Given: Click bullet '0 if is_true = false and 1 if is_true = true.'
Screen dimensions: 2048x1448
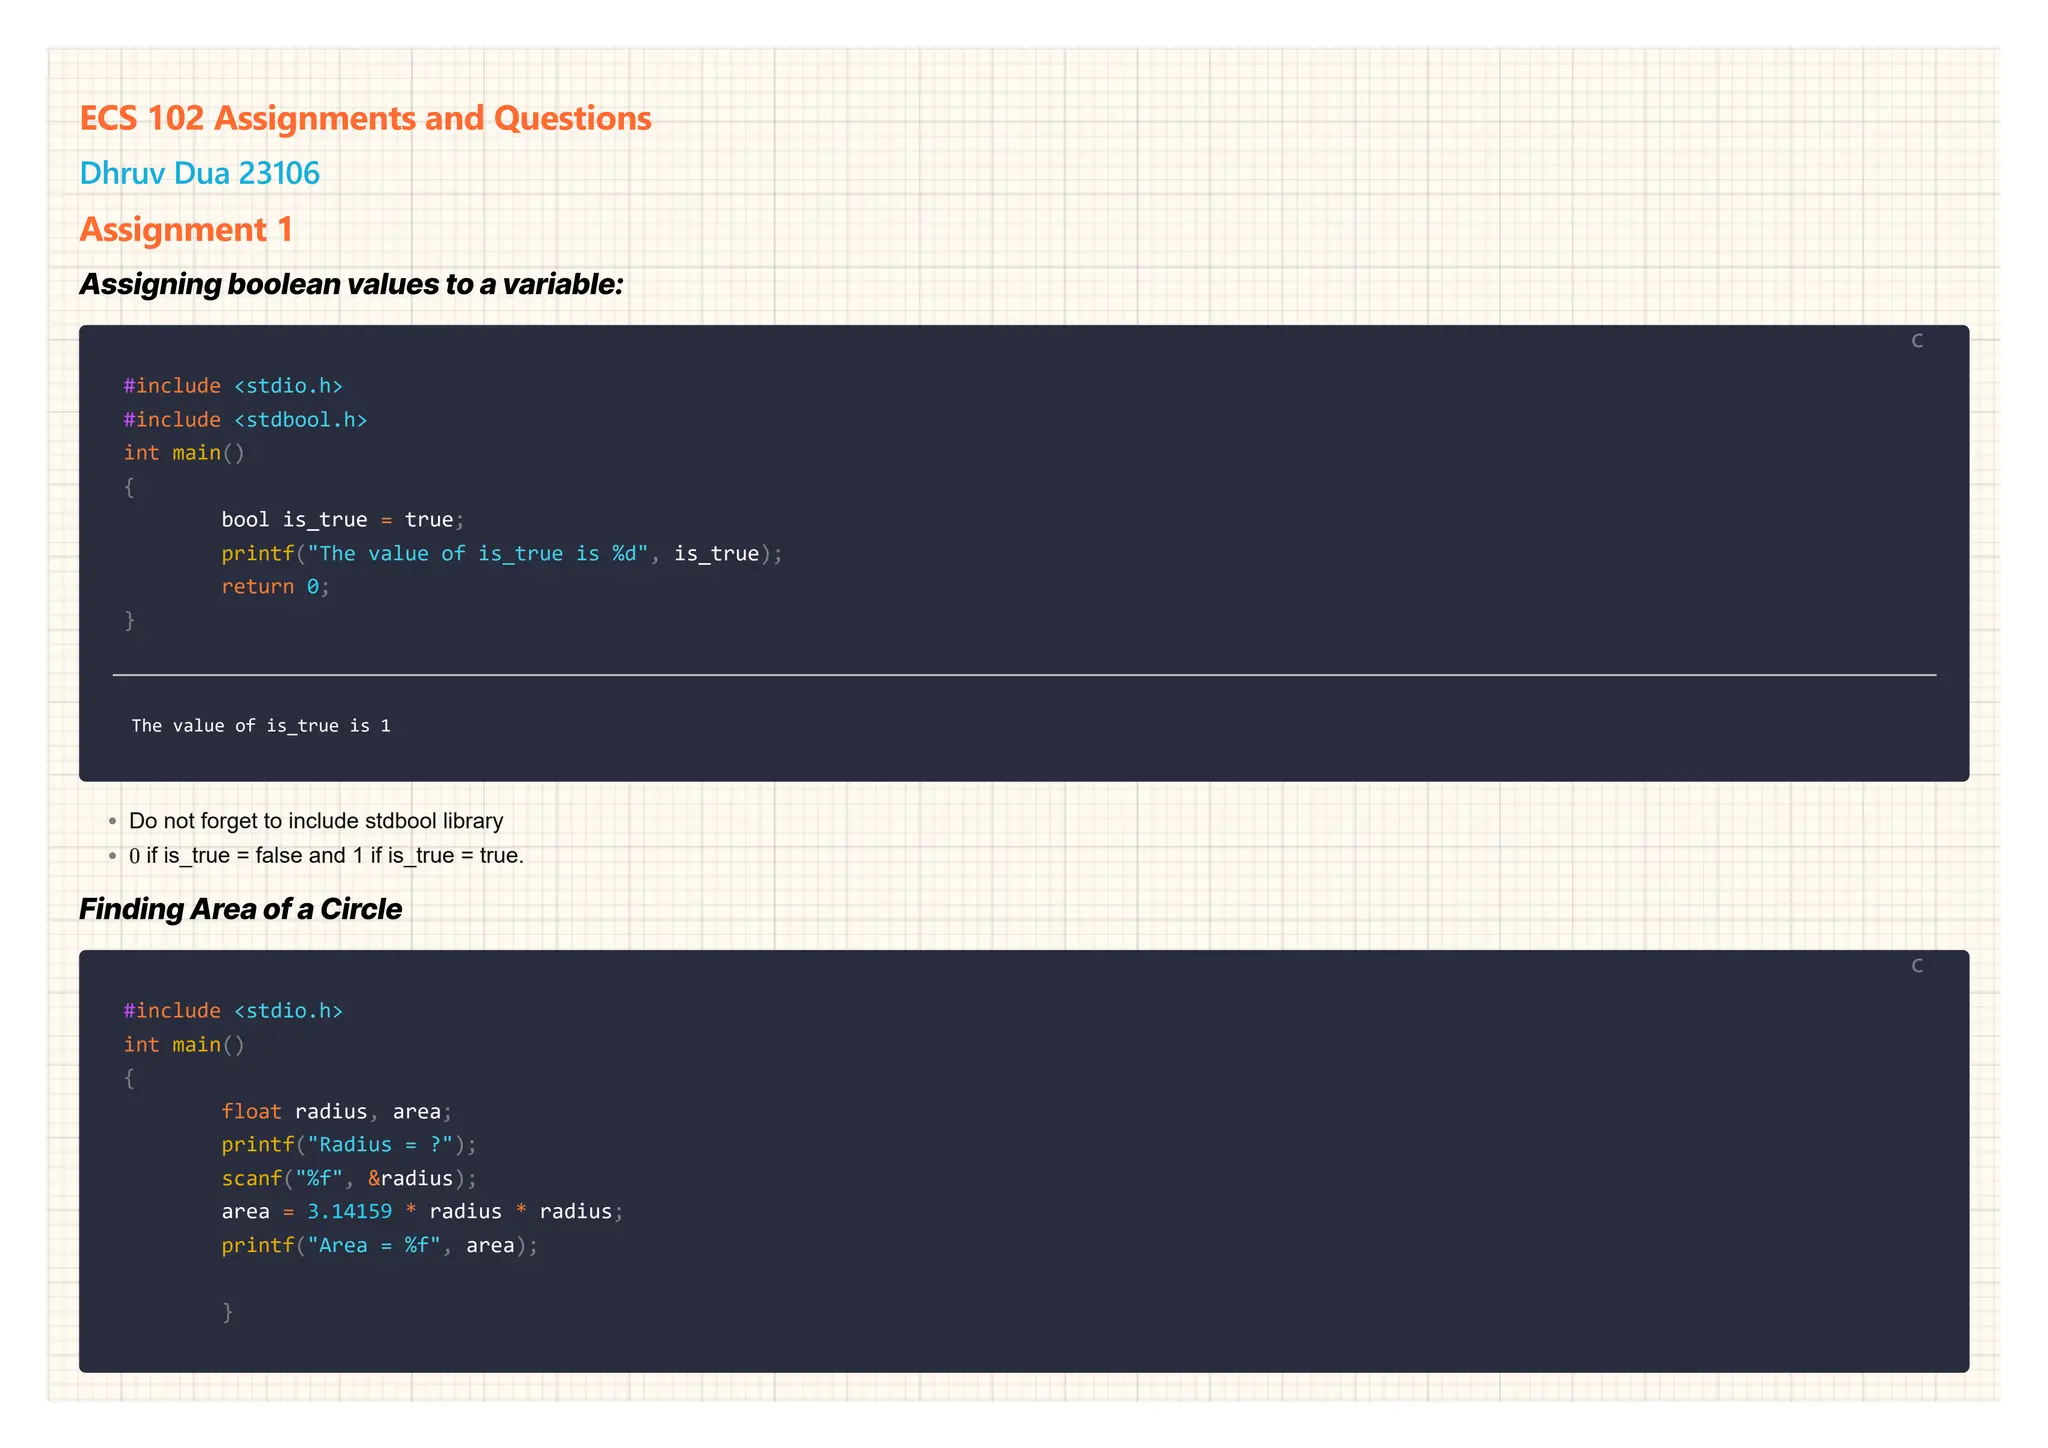Looking at the screenshot, I should click(x=326, y=856).
